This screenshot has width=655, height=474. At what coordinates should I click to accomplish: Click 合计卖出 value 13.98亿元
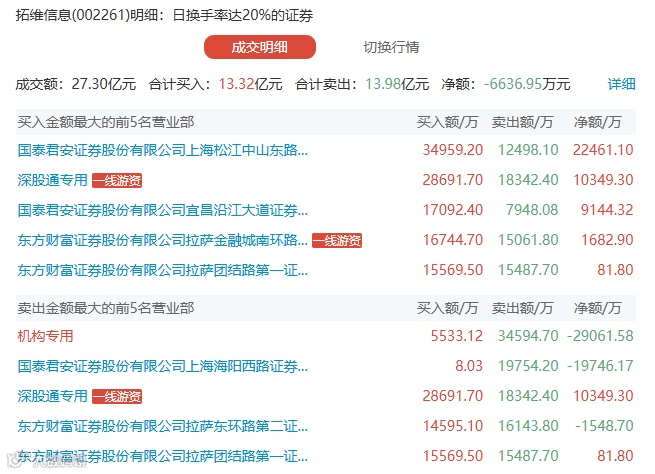click(x=397, y=84)
